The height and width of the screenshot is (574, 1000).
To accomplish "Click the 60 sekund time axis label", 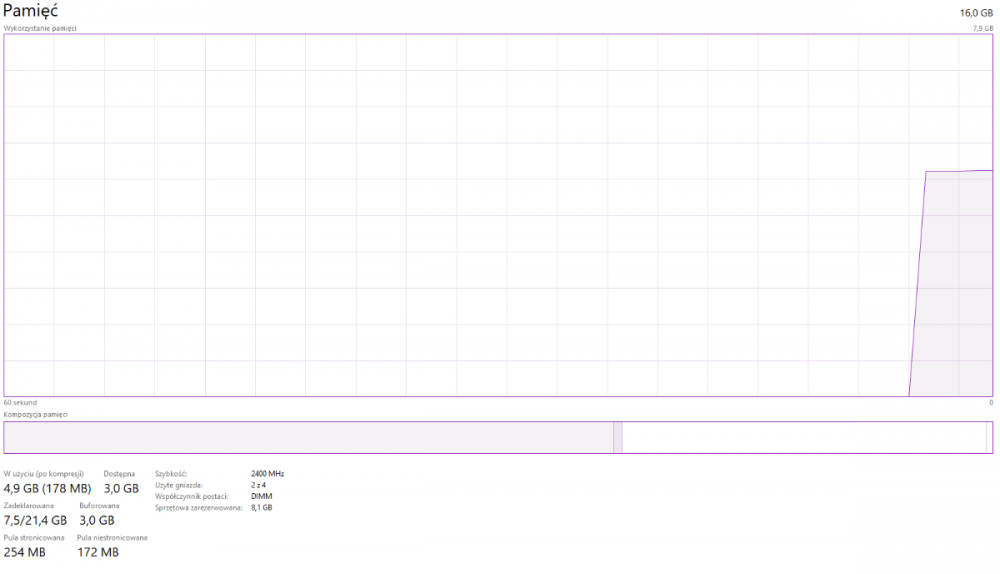I will (20, 402).
